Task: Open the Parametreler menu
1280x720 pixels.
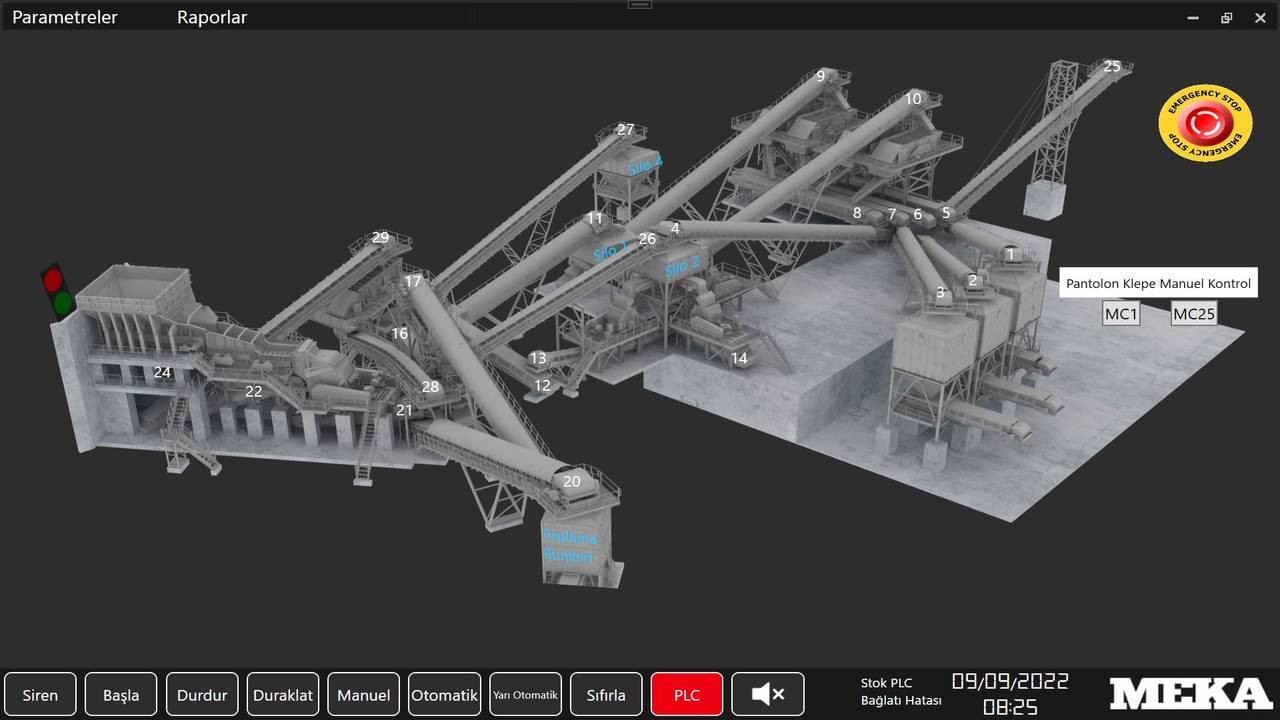Action: click(x=65, y=17)
